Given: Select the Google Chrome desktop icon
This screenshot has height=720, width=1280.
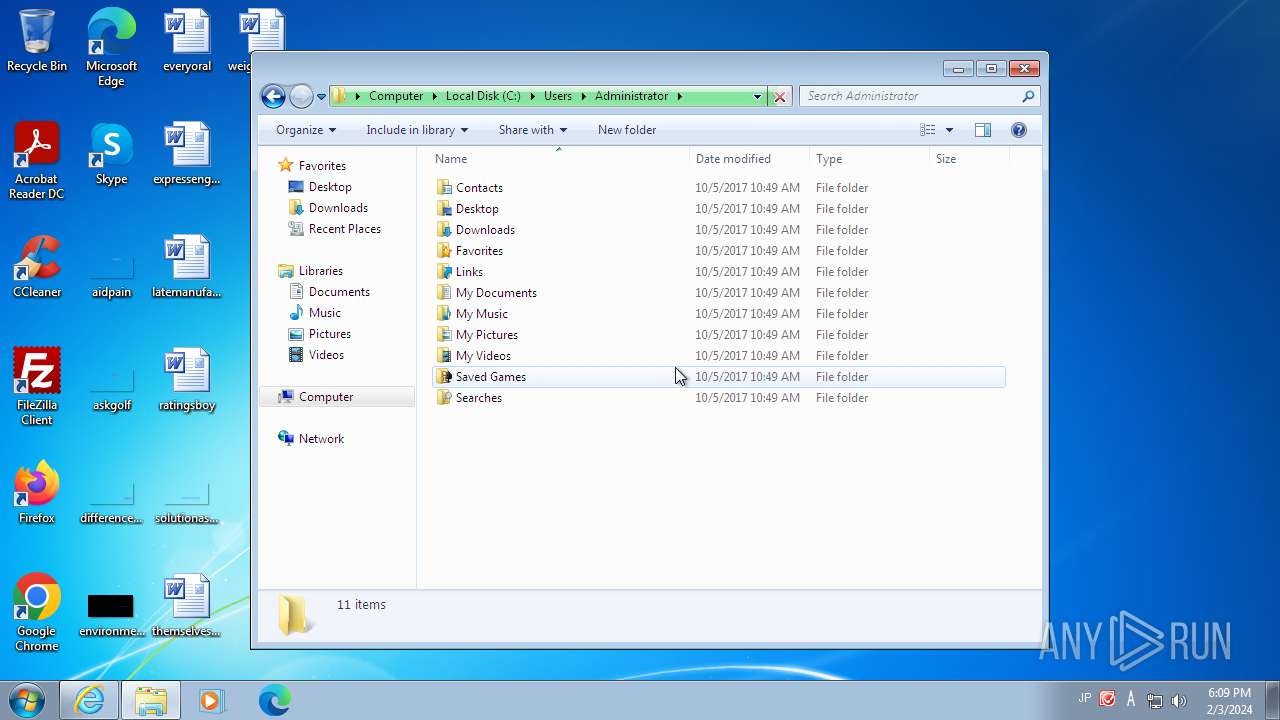Looking at the screenshot, I should (x=37, y=613).
